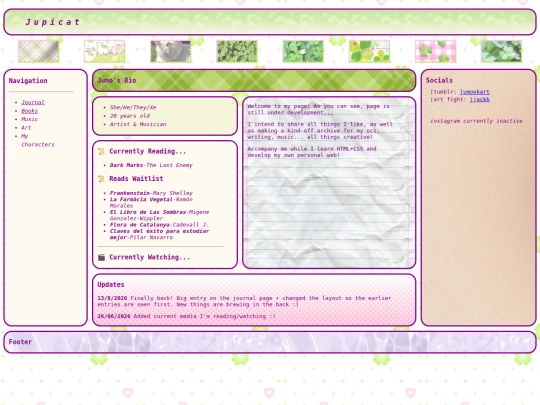Click Dark Marks-The Last Enemy entry
Viewport: 540px width, 405px height.
coord(151,165)
